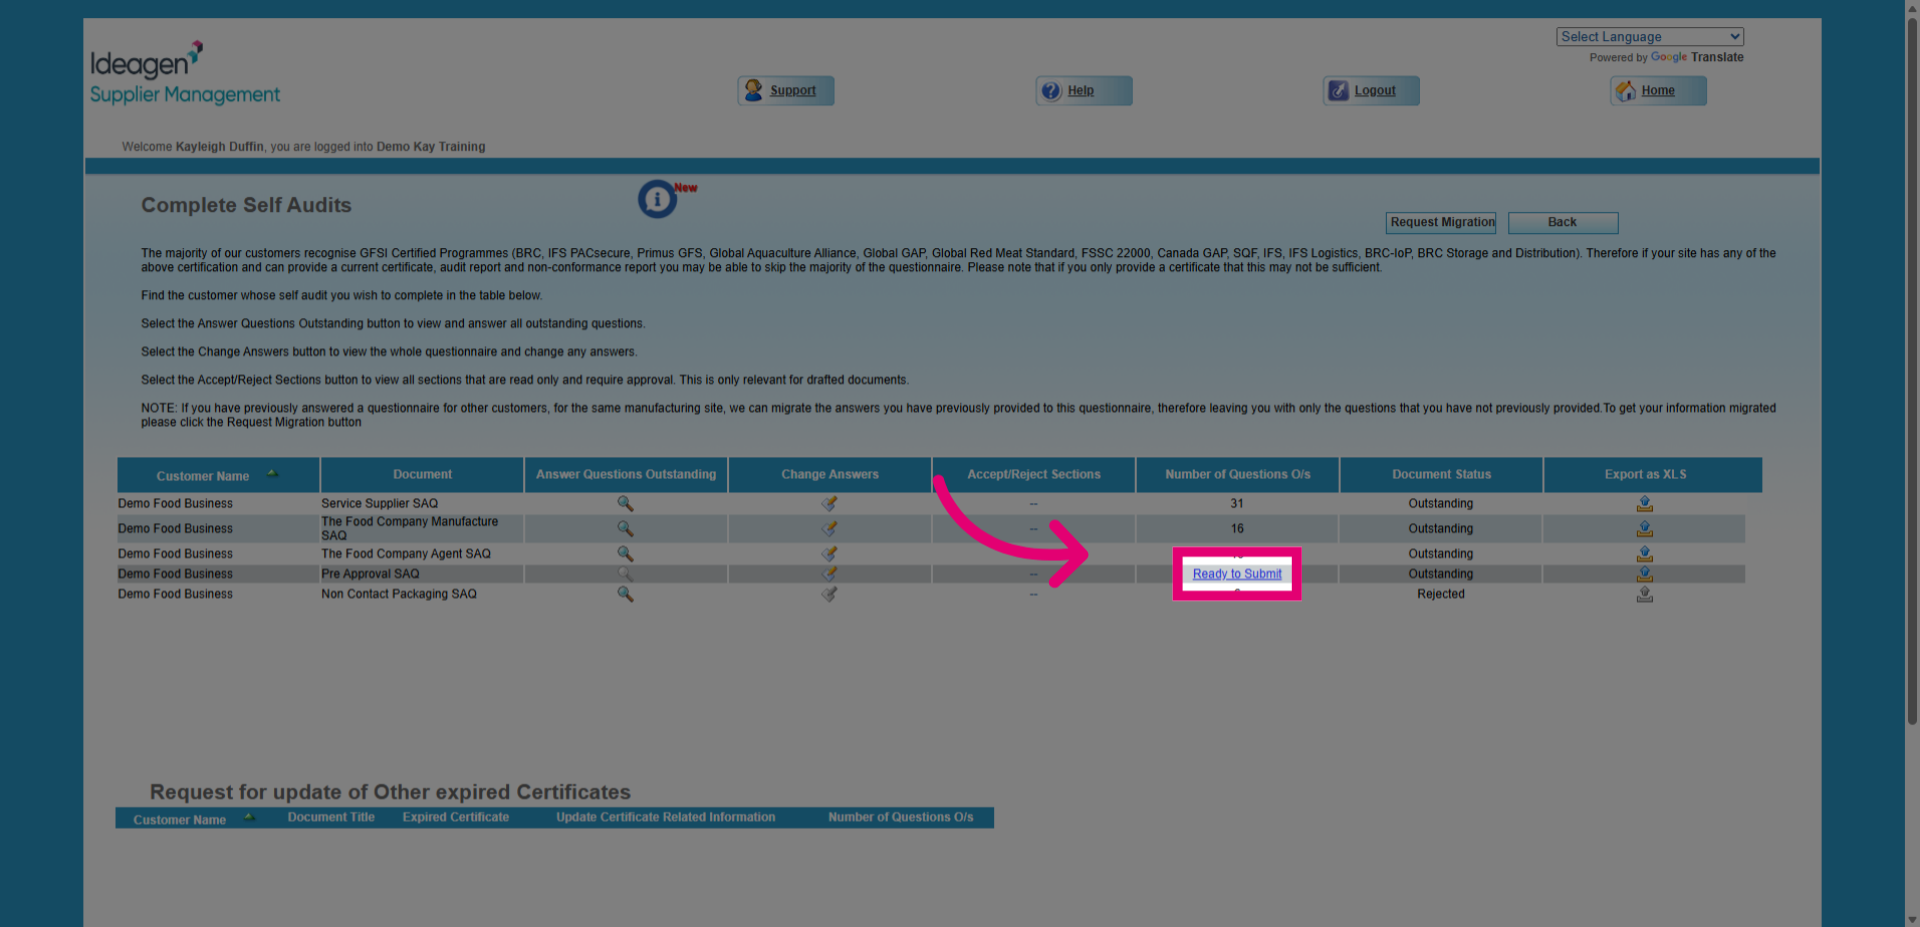The height and width of the screenshot is (927, 1920).
Task: Click the Back button
Action: tap(1562, 222)
